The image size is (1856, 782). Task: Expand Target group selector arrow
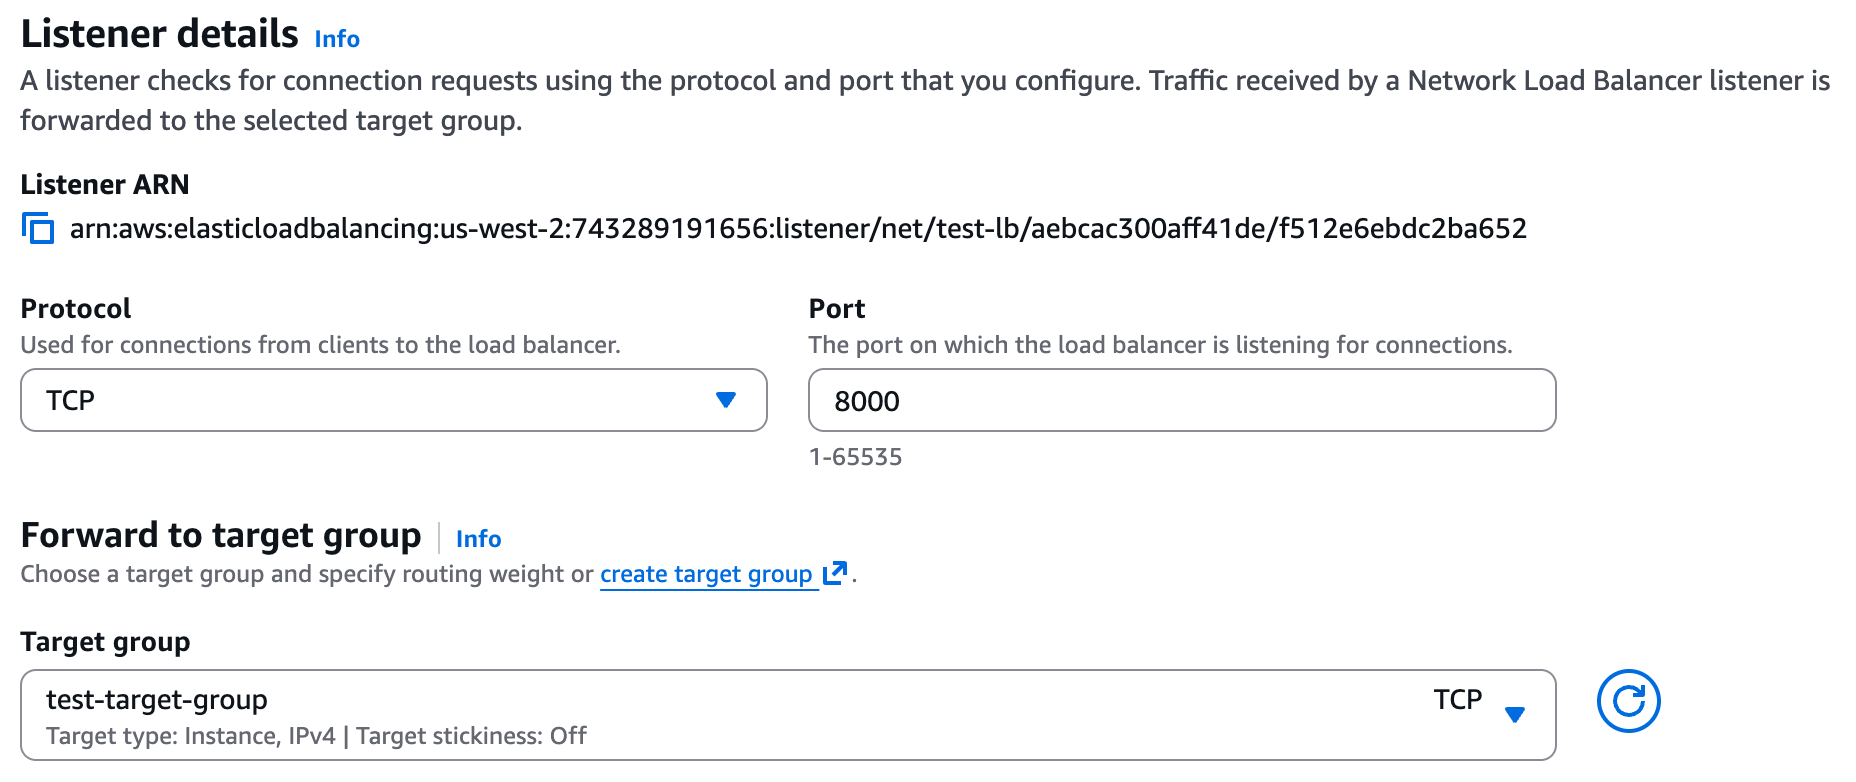pos(1515,714)
